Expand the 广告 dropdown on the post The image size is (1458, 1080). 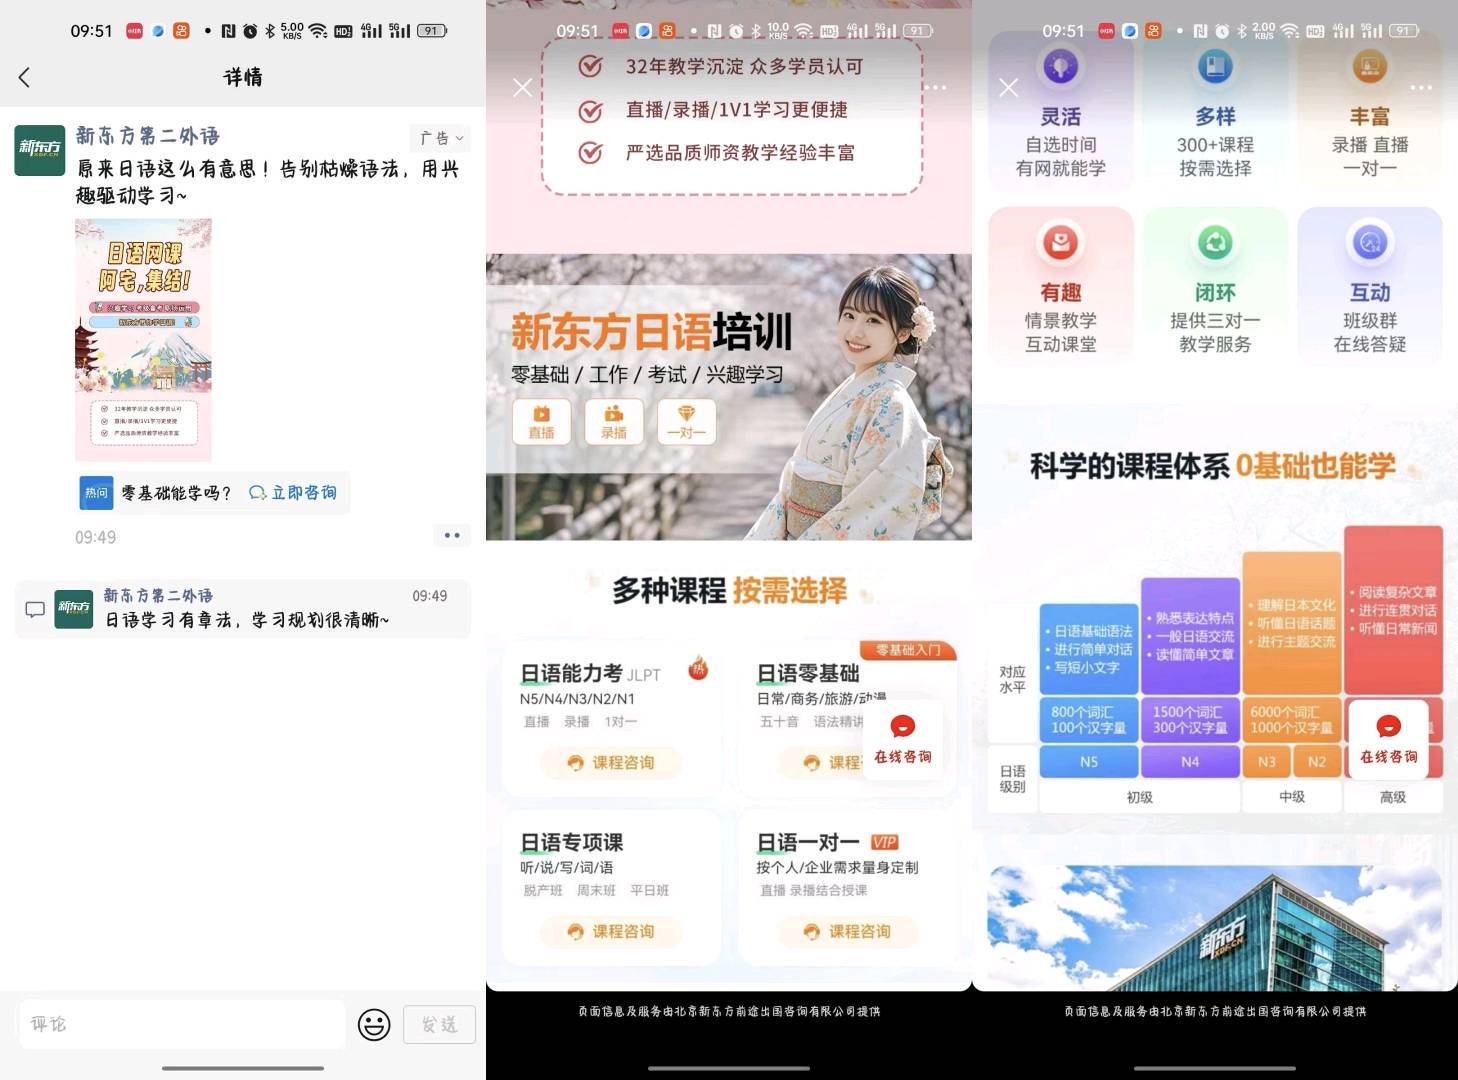(x=440, y=138)
